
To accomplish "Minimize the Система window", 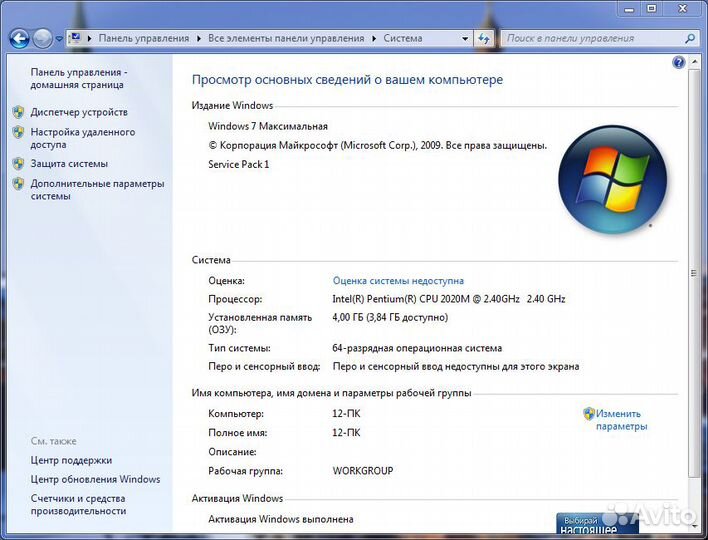I will pyautogui.click(x=630, y=9).
